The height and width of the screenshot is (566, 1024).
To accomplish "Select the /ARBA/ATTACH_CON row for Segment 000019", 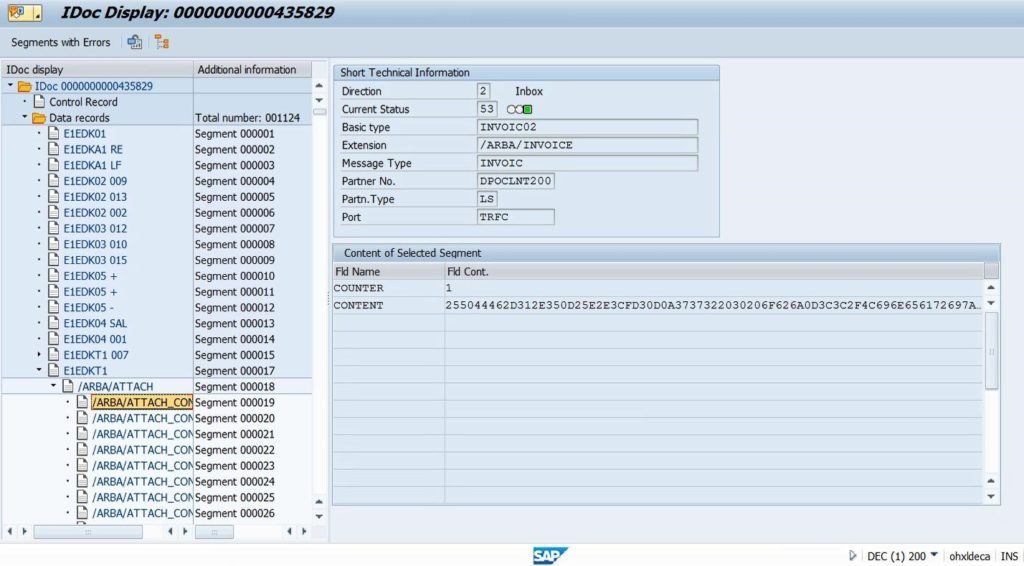I will 142,402.
